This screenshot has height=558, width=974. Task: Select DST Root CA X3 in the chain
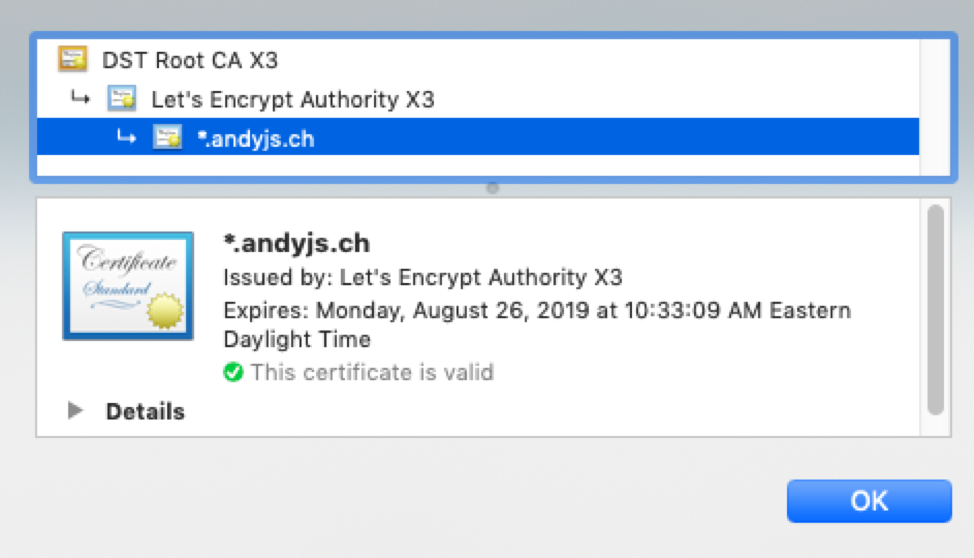(190, 60)
